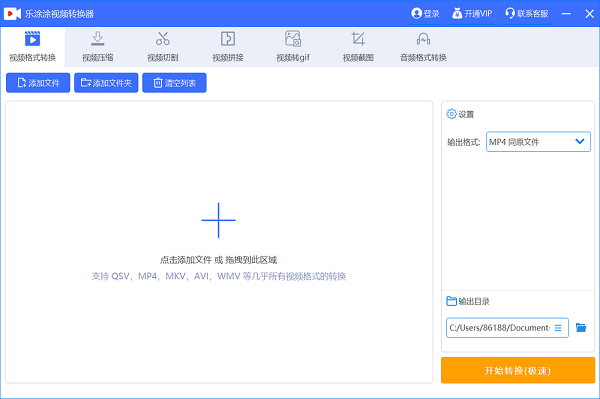600x399 pixels.
Task: Click 登录 to sign in
Action: [x=425, y=14]
